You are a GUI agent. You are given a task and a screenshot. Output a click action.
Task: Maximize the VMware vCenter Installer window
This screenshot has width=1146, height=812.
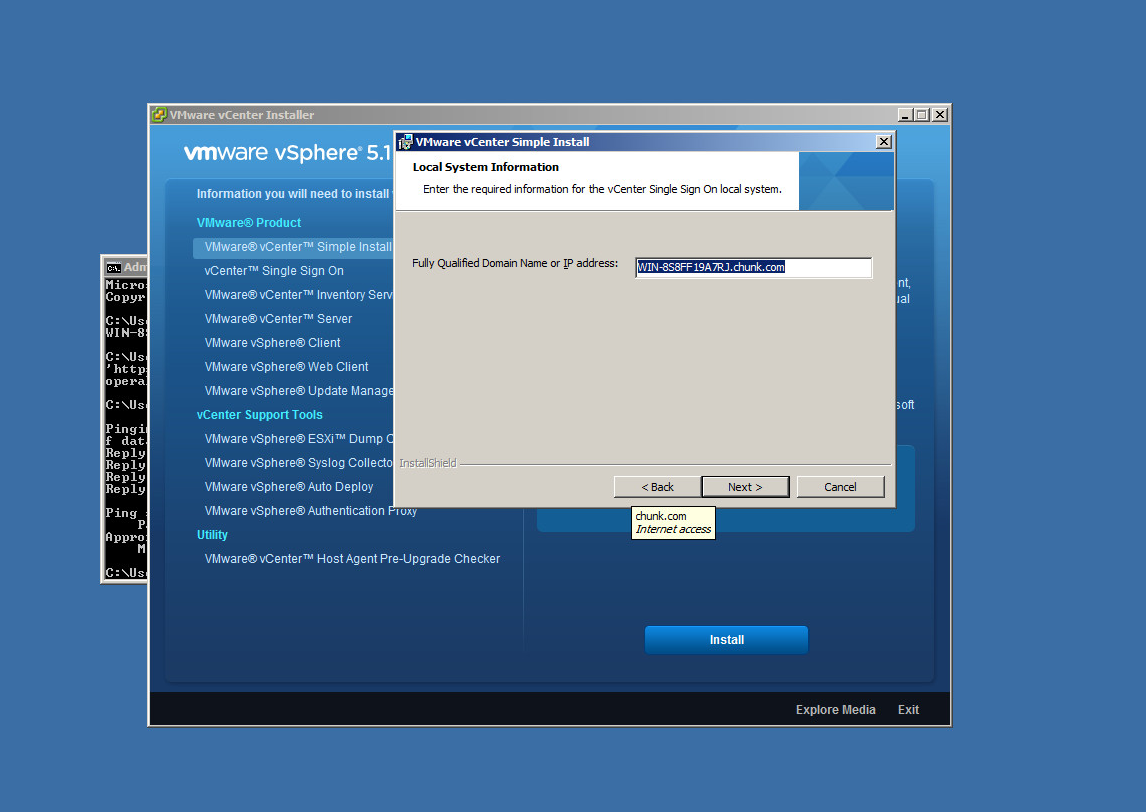coord(922,115)
